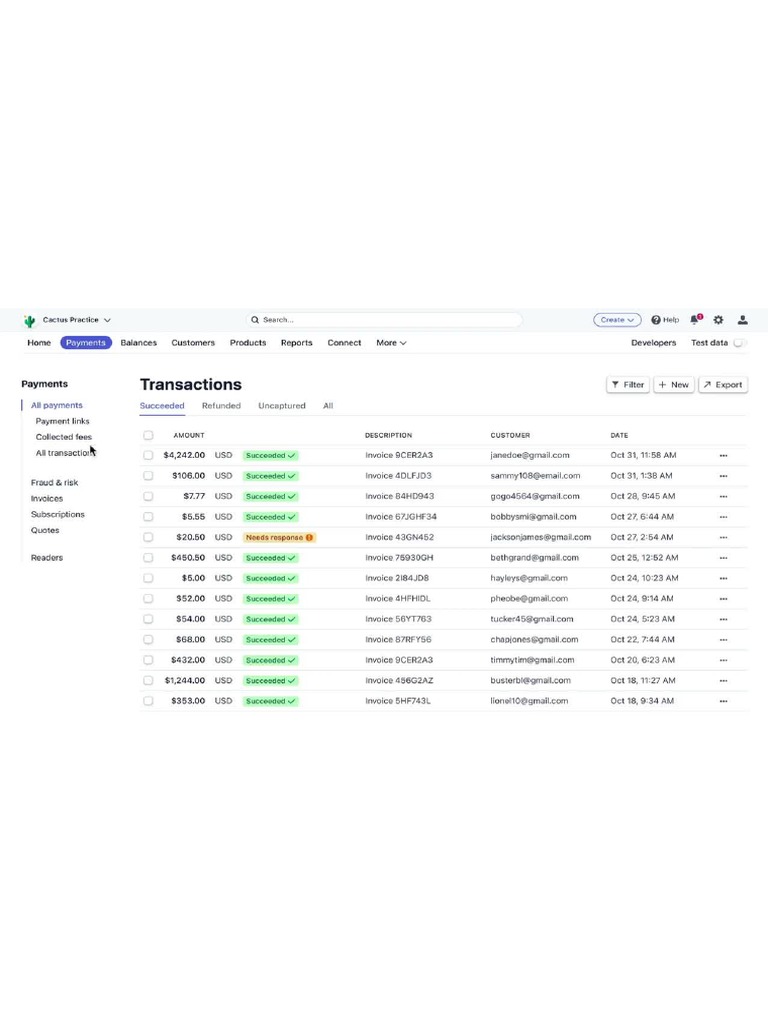The image size is (768, 1024).
Task: Focus the Search input field
Action: (384, 320)
